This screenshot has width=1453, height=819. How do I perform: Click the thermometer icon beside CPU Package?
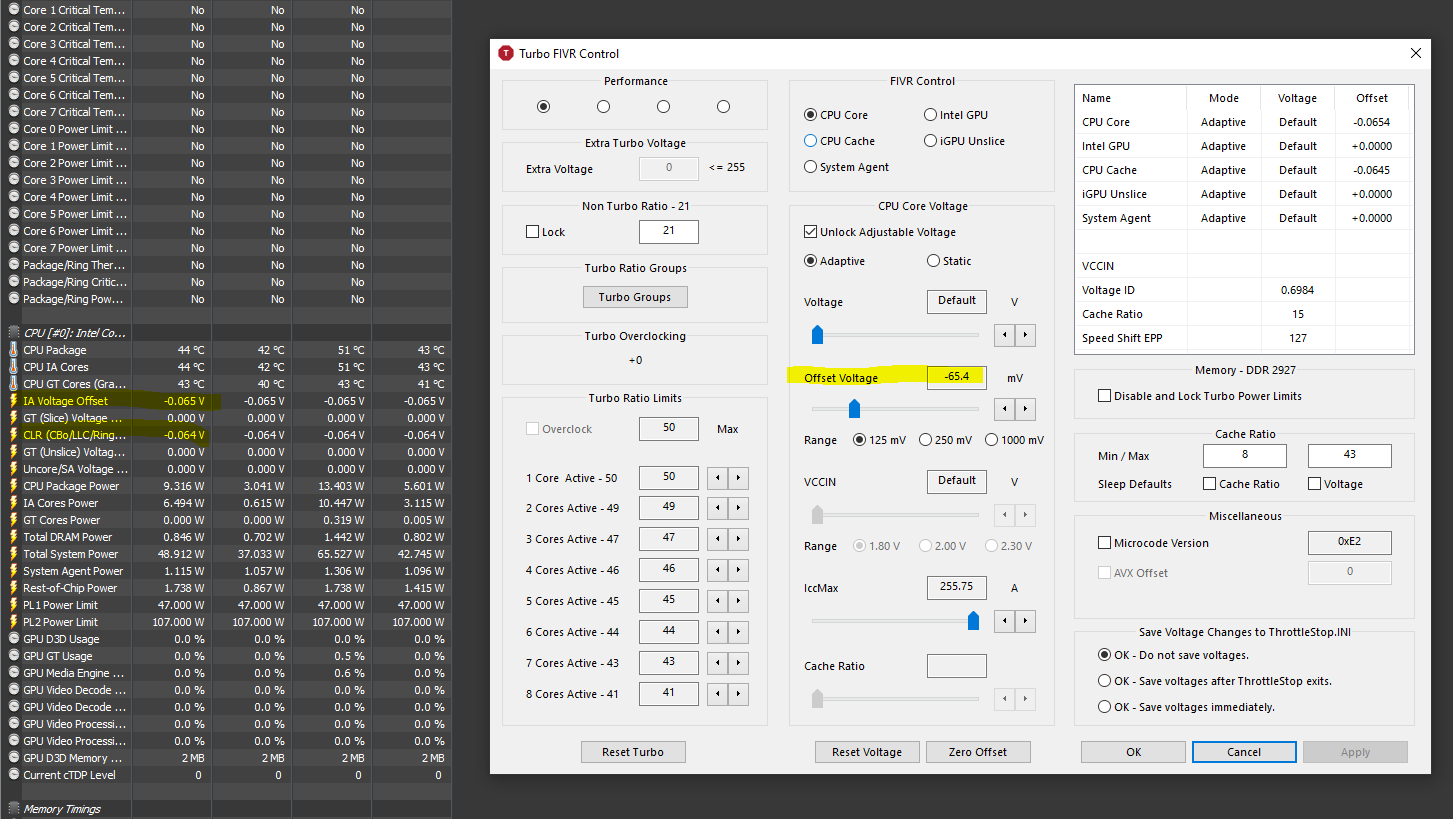point(14,350)
